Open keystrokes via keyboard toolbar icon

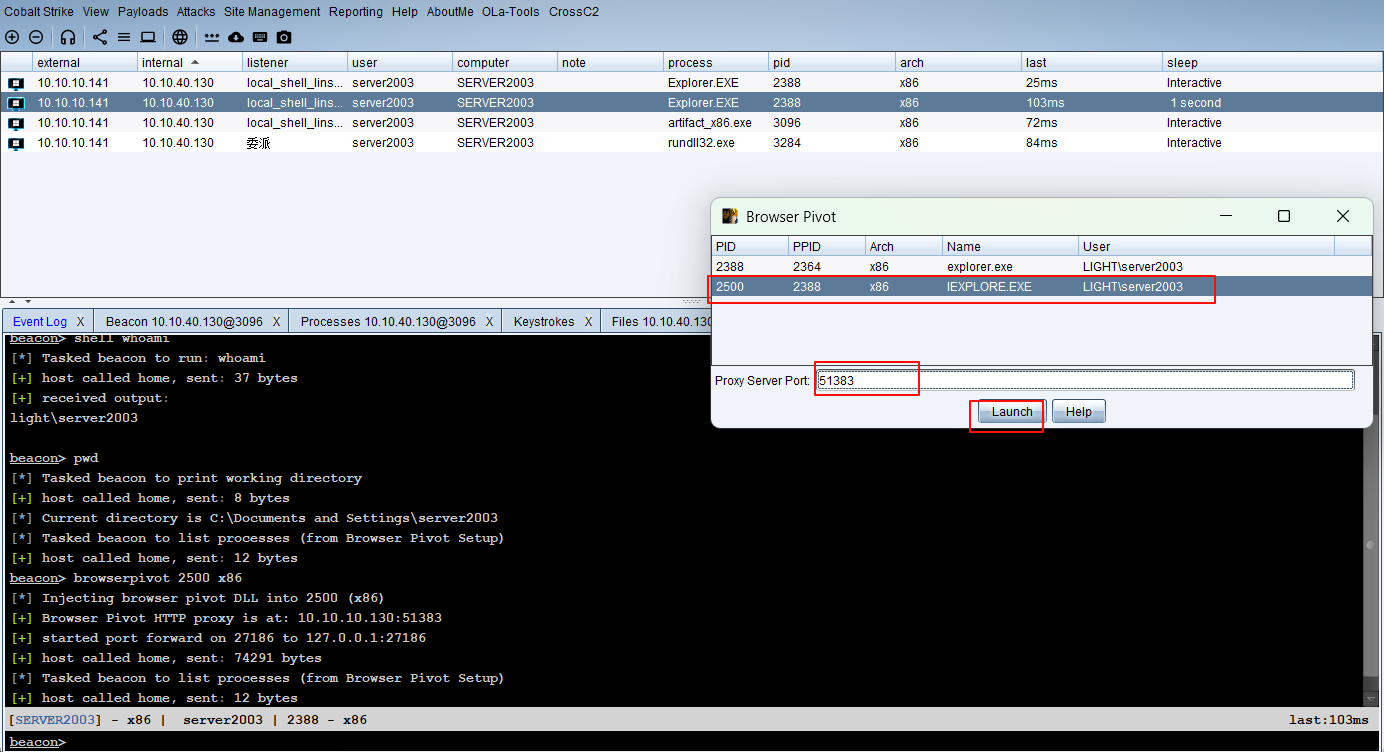(260, 37)
